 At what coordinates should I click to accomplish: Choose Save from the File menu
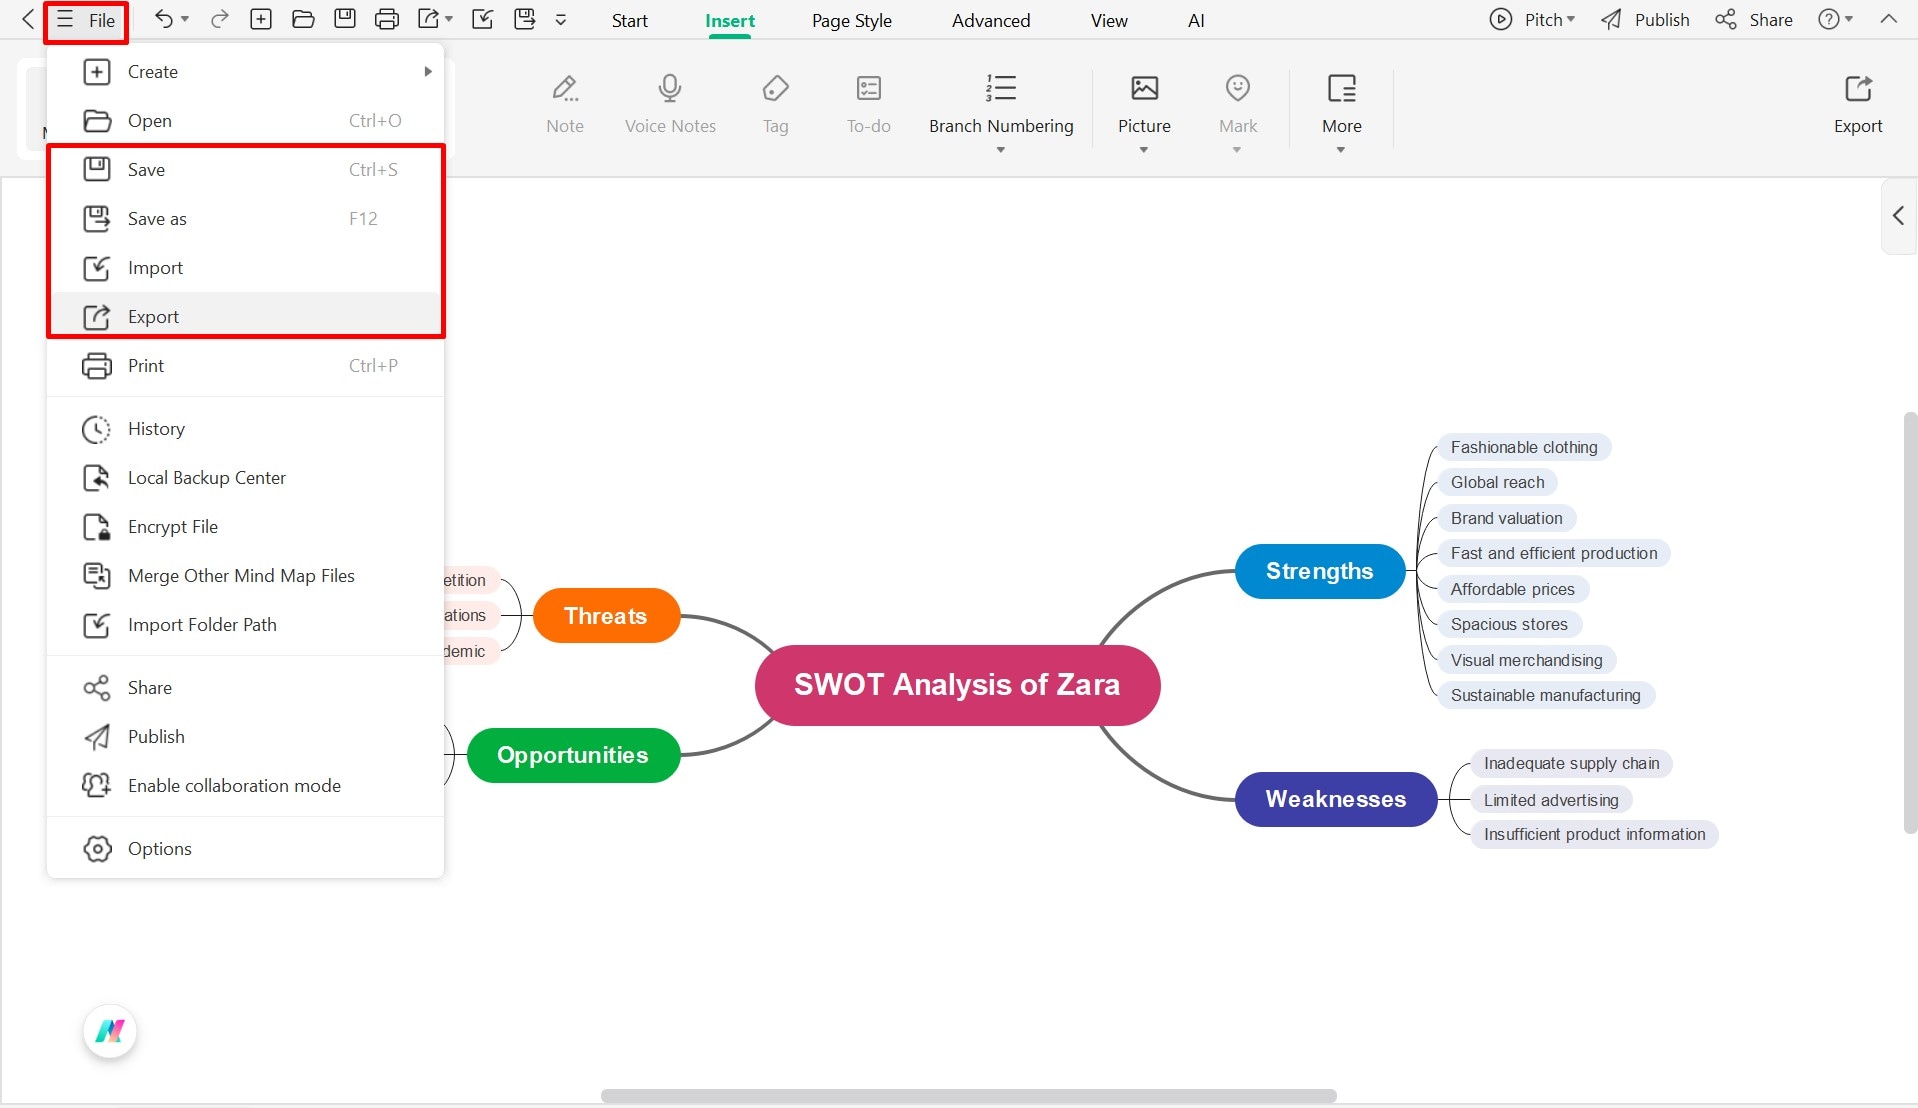(x=245, y=170)
